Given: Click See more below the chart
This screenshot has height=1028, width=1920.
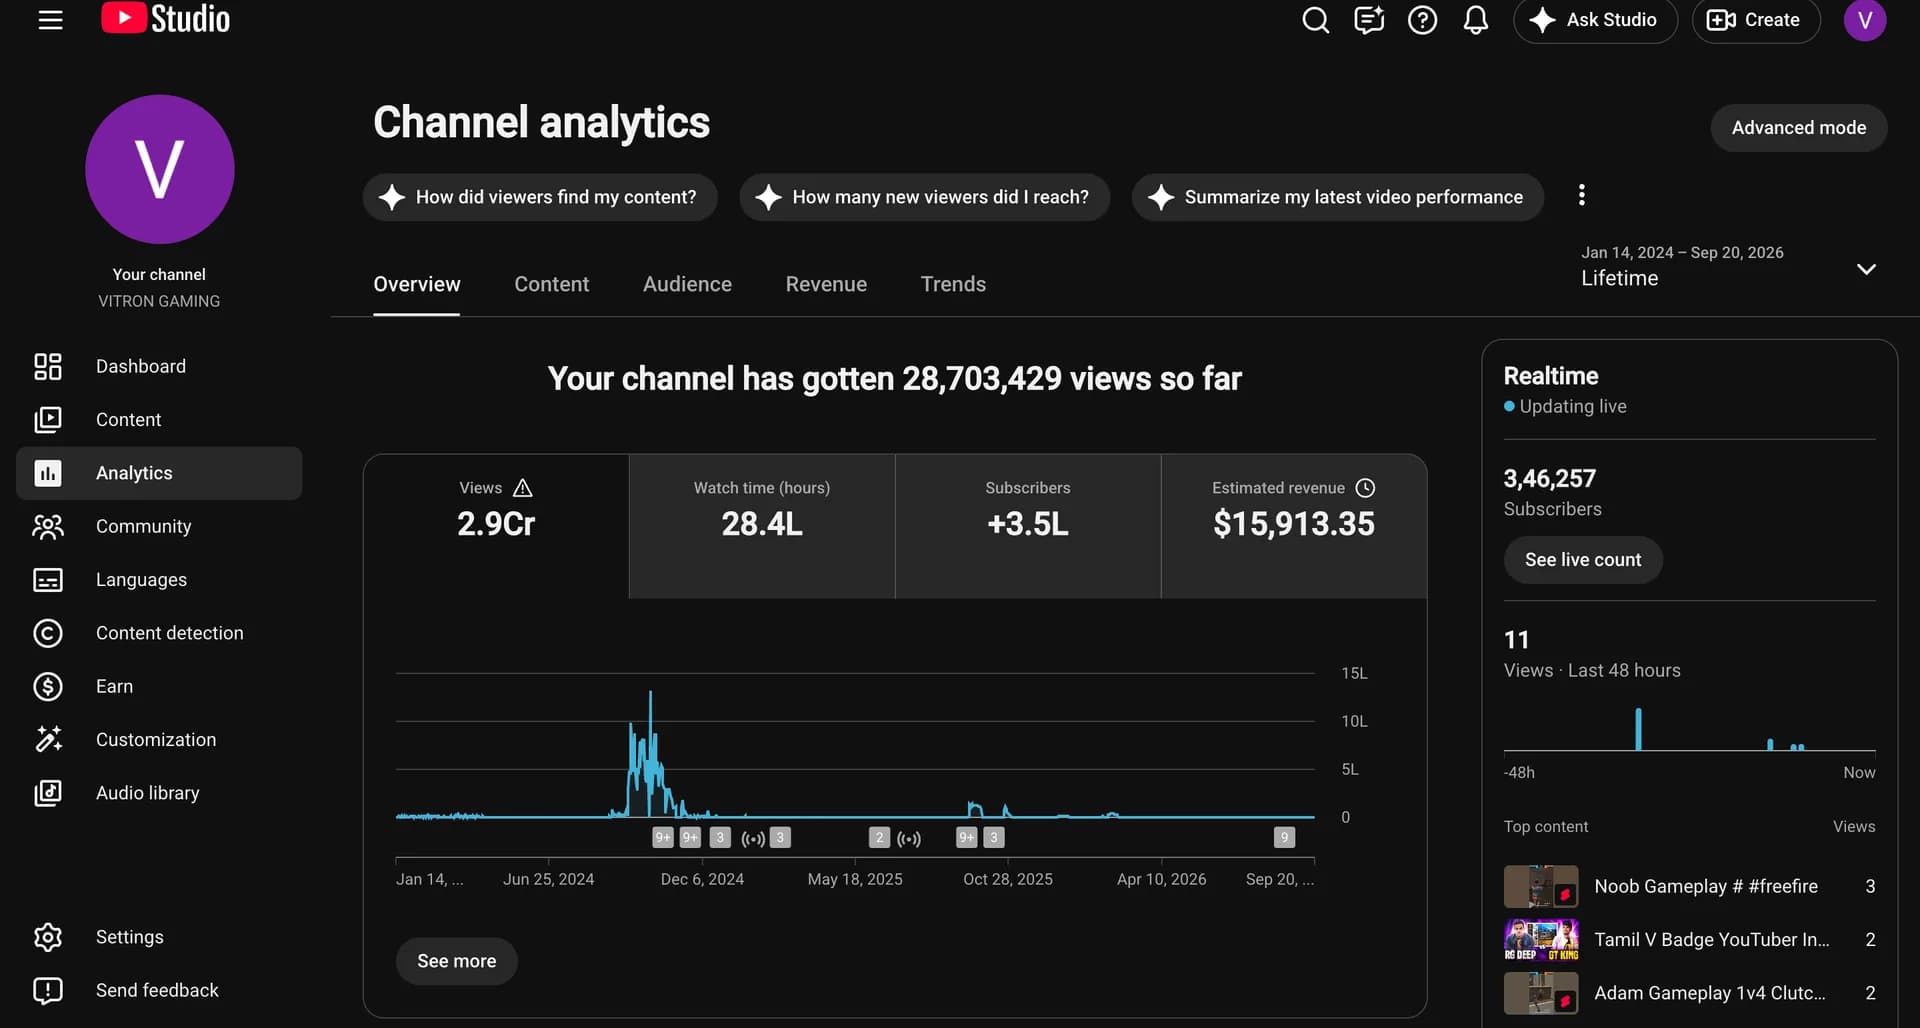Looking at the screenshot, I should [x=457, y=961].
